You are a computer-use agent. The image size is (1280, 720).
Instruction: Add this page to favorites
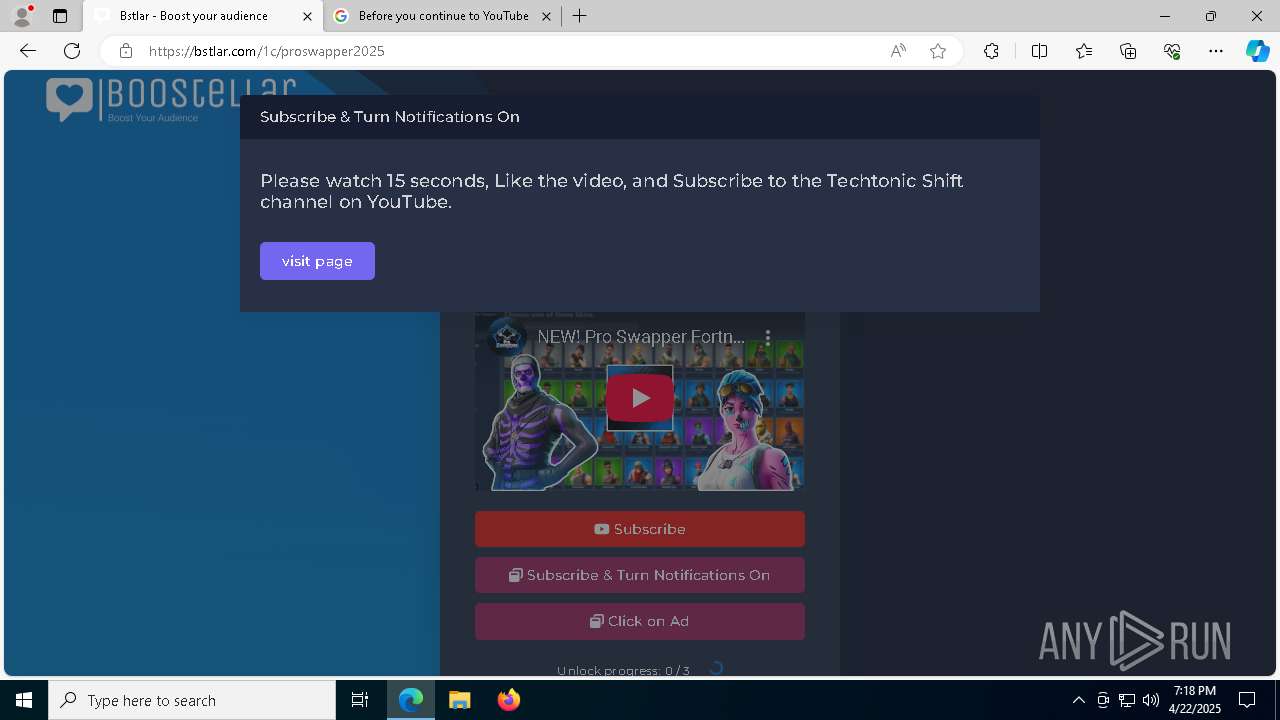(x=938, y=51)
